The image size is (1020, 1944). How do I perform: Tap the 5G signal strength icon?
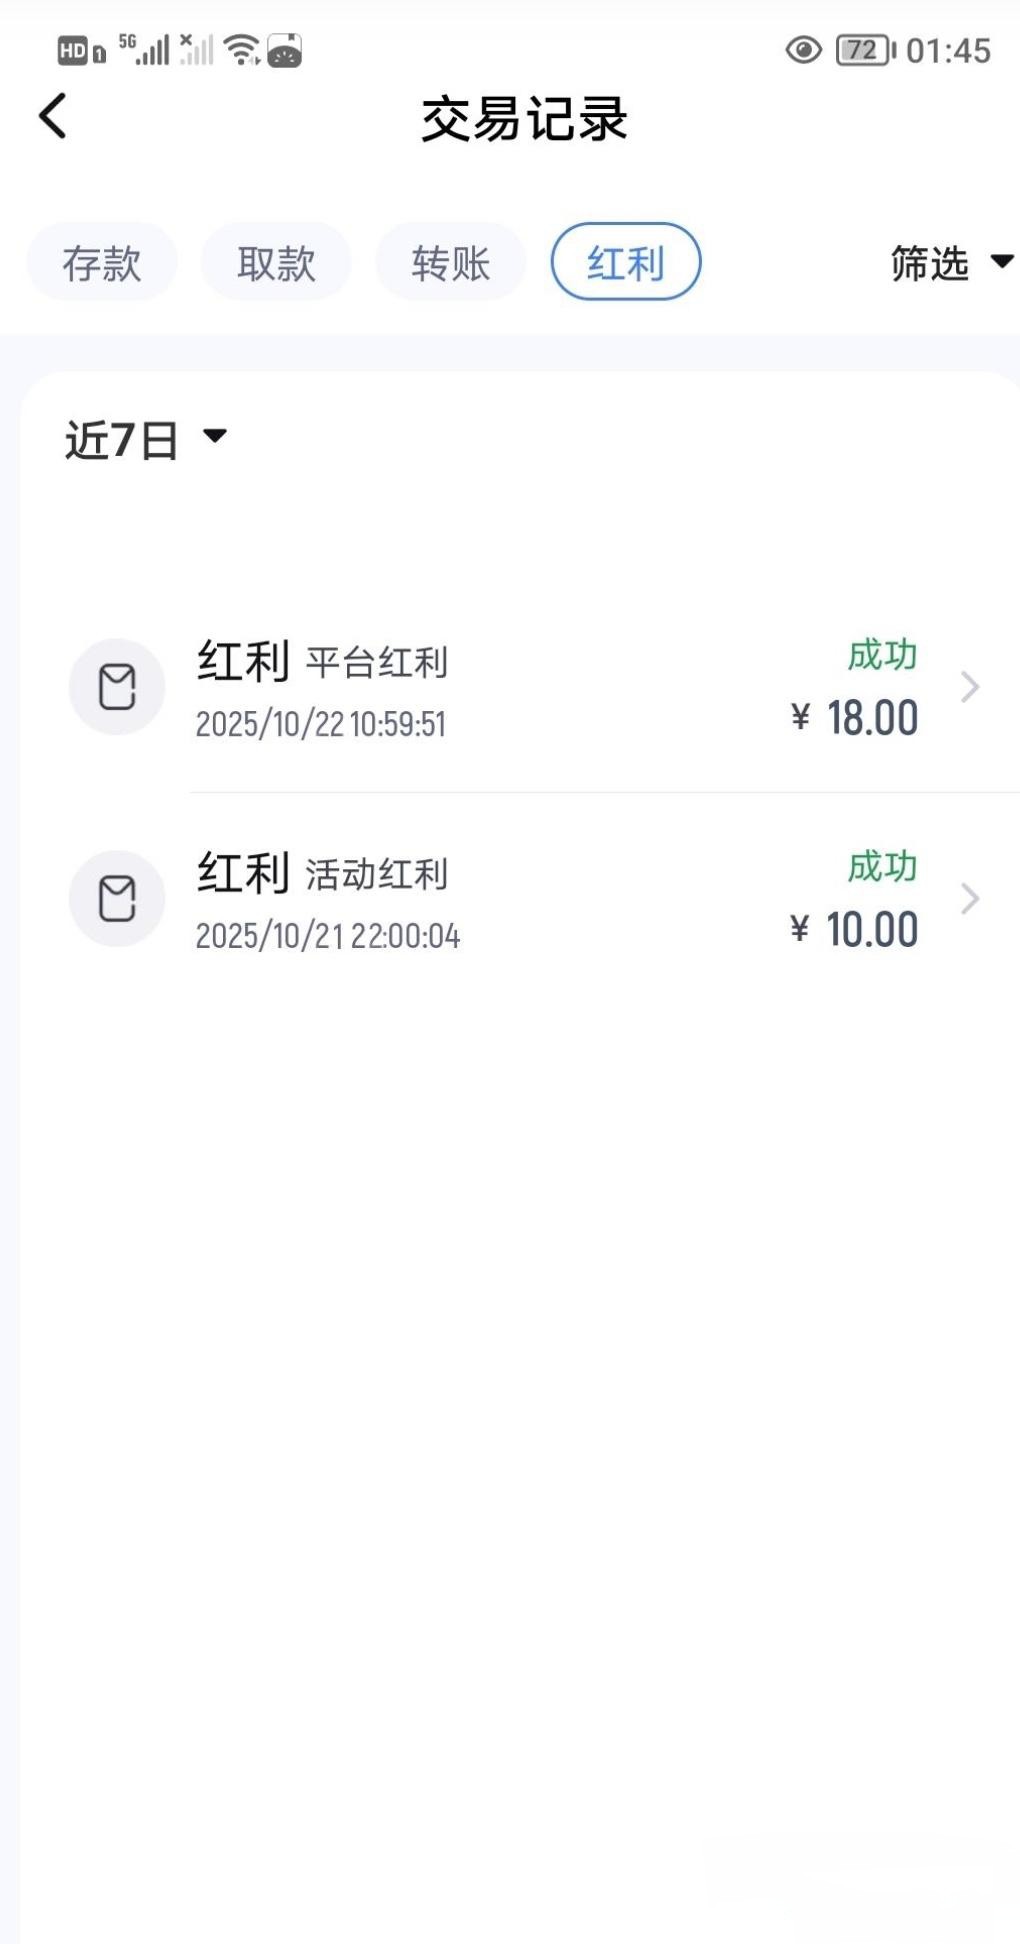144,49
